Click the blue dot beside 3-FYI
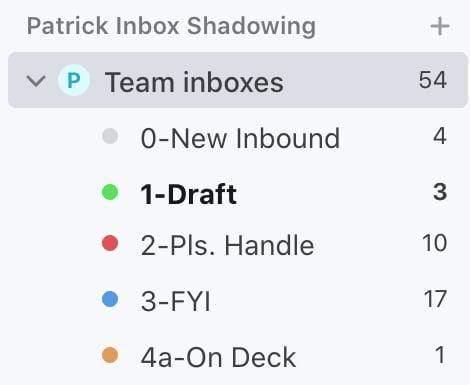This screenshot has width=470, height=385. (110, 299)
